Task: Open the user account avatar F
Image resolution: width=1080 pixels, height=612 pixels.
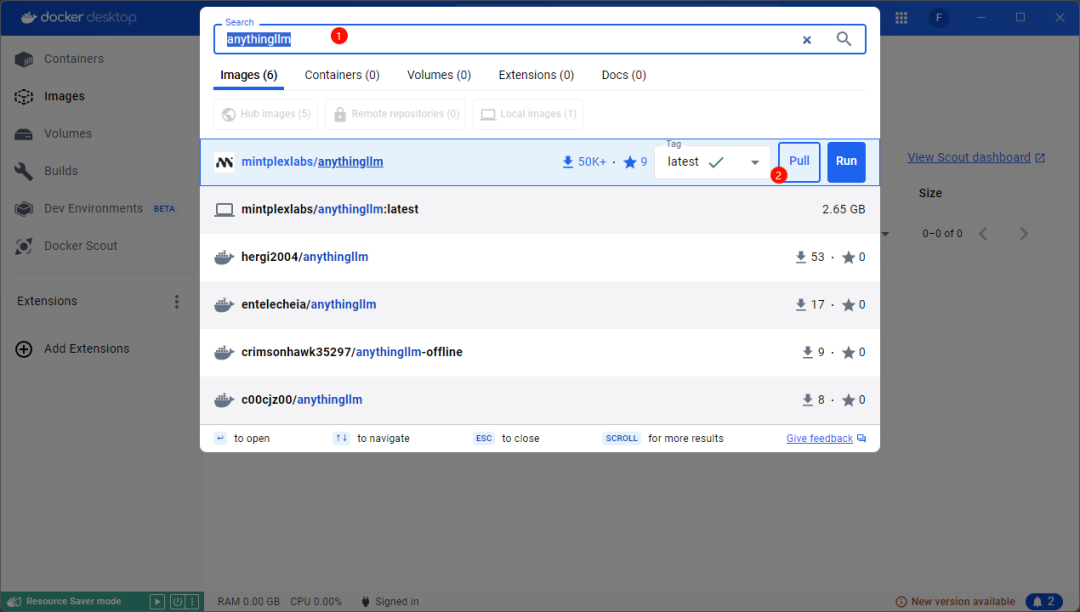Action: (x=938, y=18)
